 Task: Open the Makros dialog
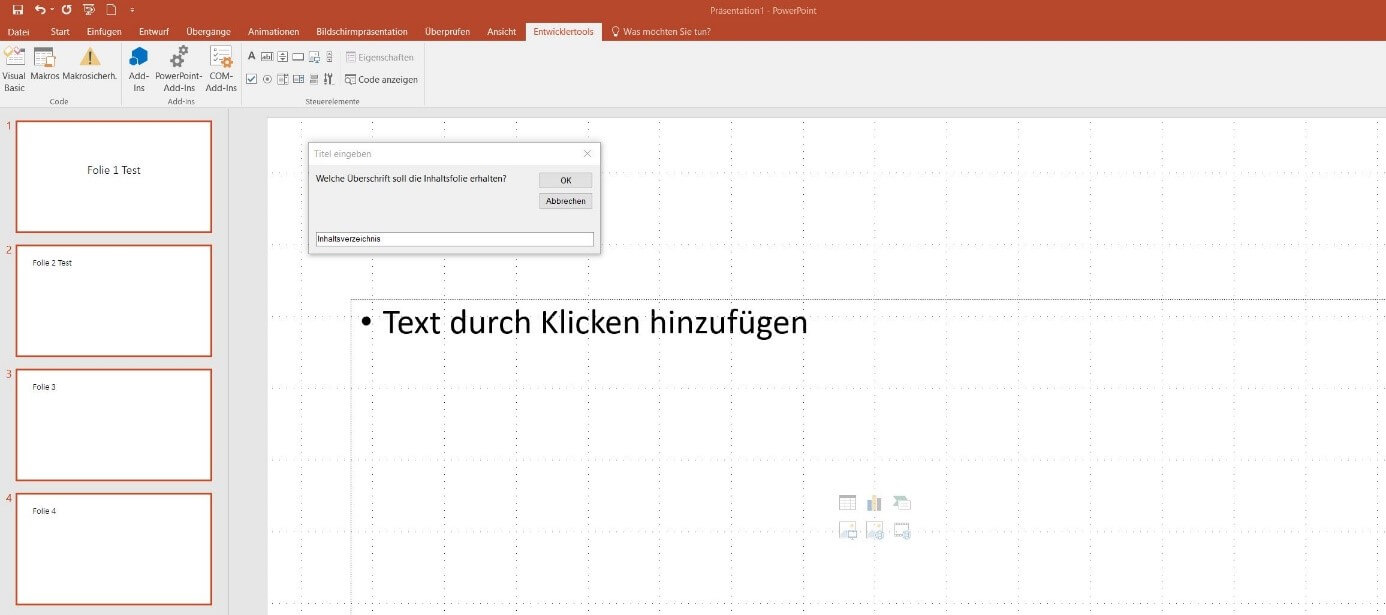pyautogui.click(x=45, y=64)
